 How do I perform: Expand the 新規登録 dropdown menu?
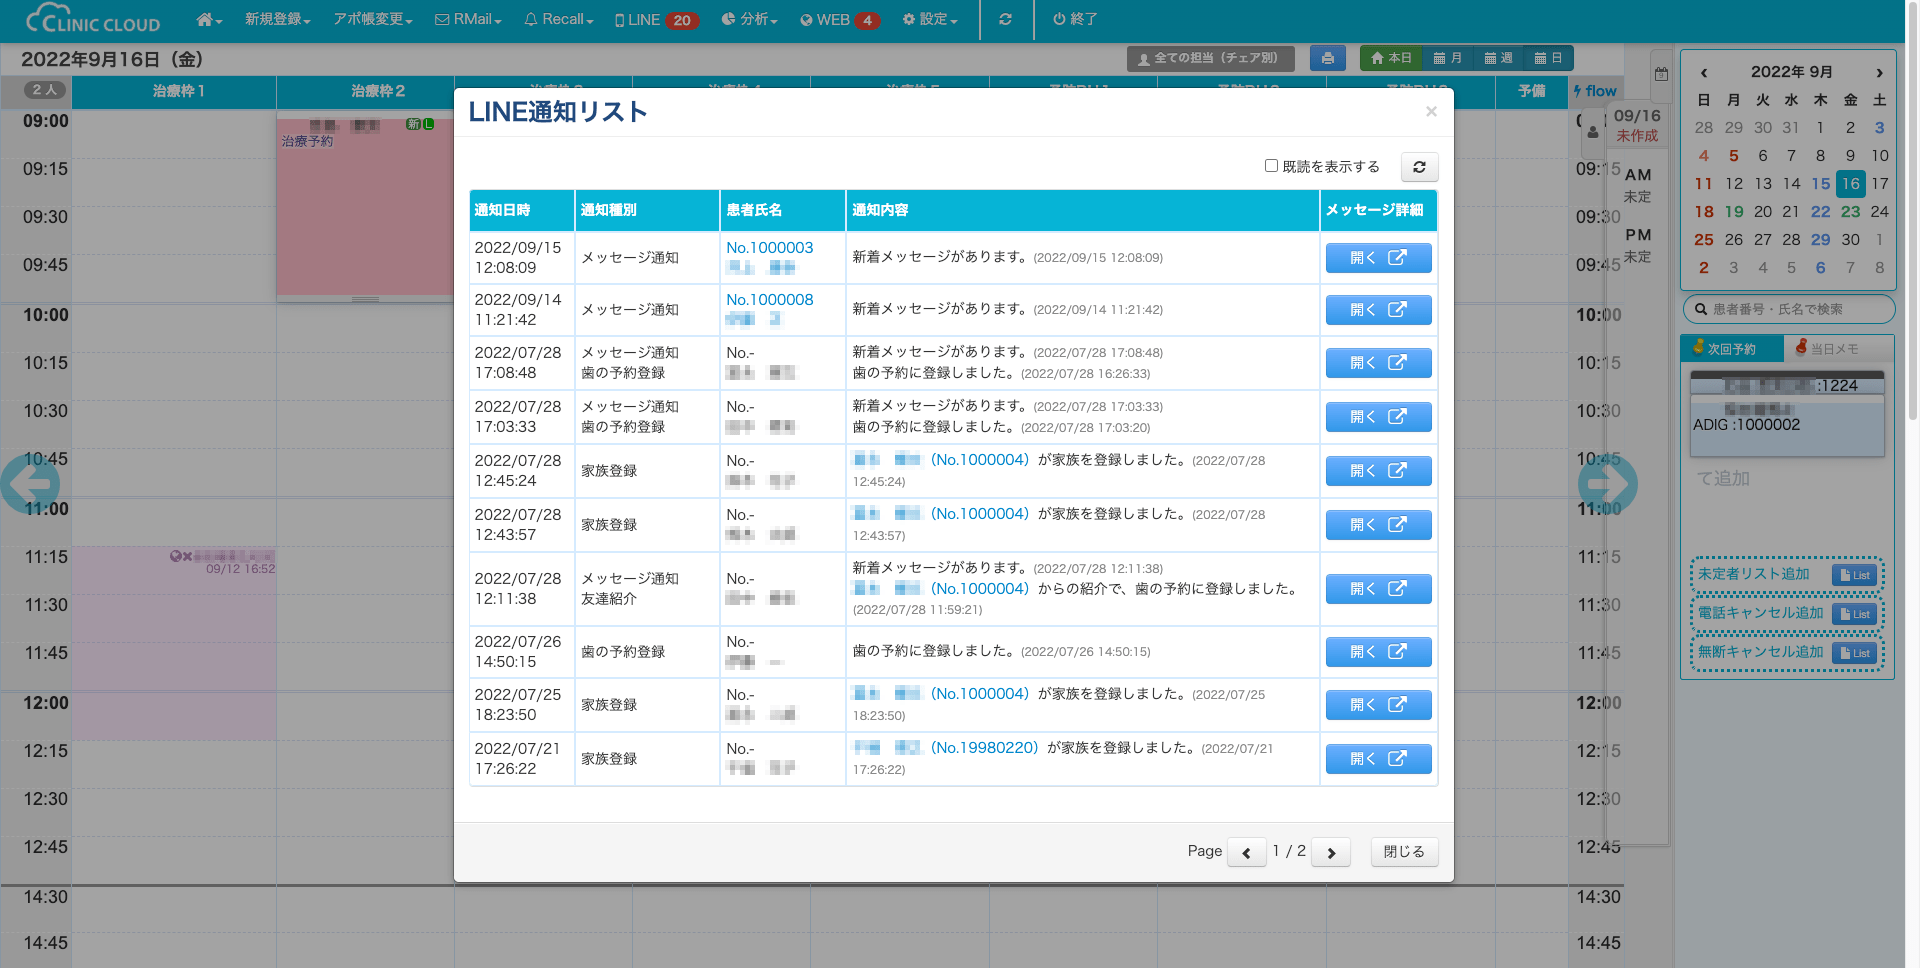(x=277, y=19)
